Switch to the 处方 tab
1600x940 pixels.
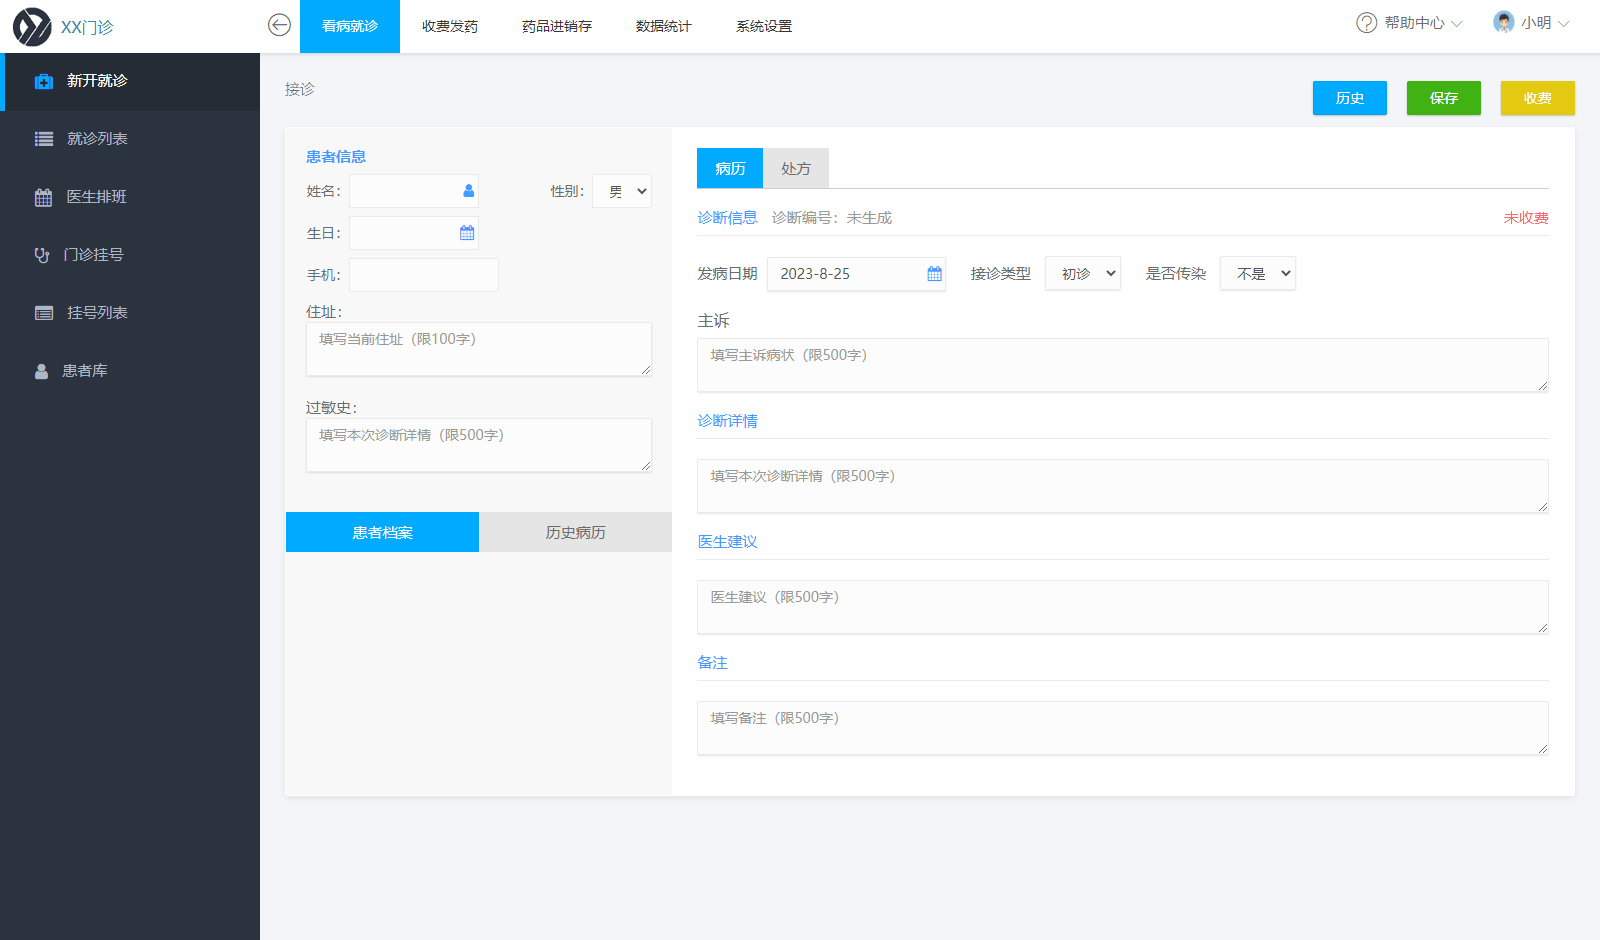pos(795,169)
